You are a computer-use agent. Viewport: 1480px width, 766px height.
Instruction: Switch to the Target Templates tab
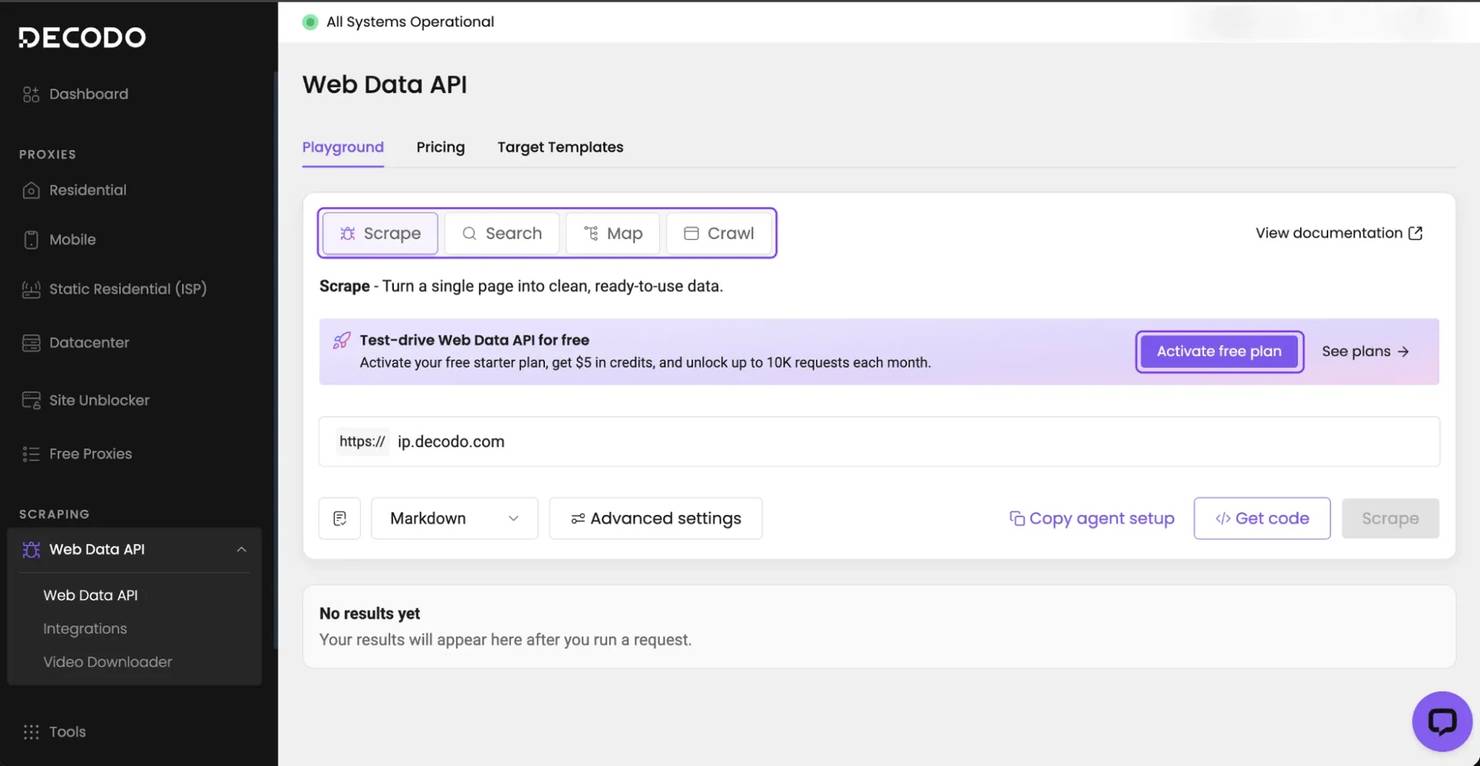[560, 147]
